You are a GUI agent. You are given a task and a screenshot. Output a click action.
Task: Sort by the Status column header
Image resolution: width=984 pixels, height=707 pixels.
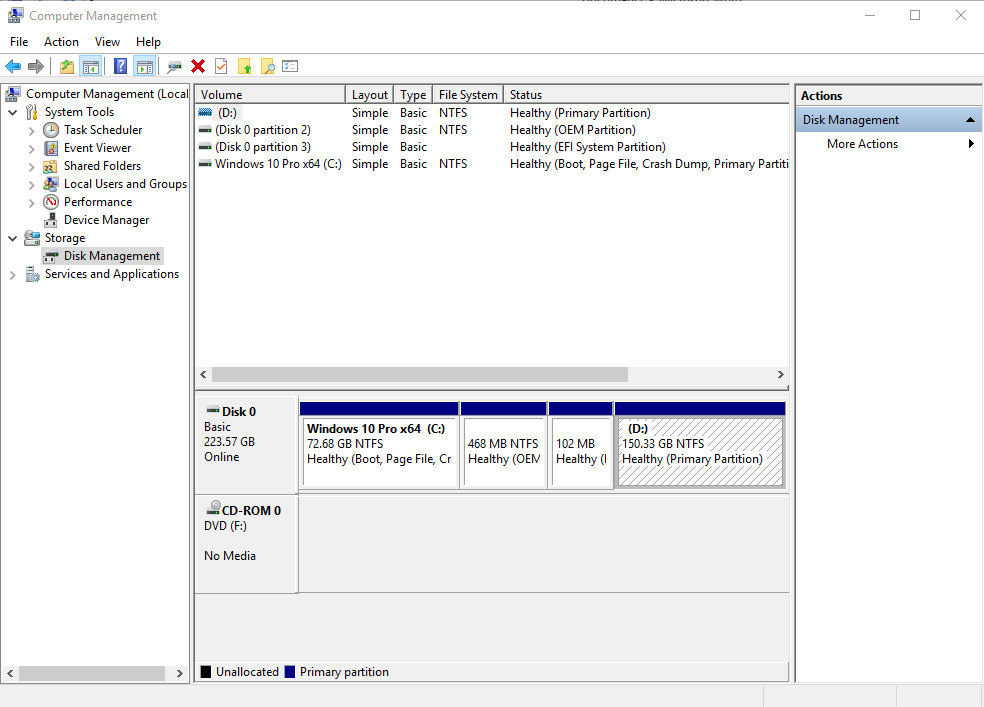coord(646,95)
